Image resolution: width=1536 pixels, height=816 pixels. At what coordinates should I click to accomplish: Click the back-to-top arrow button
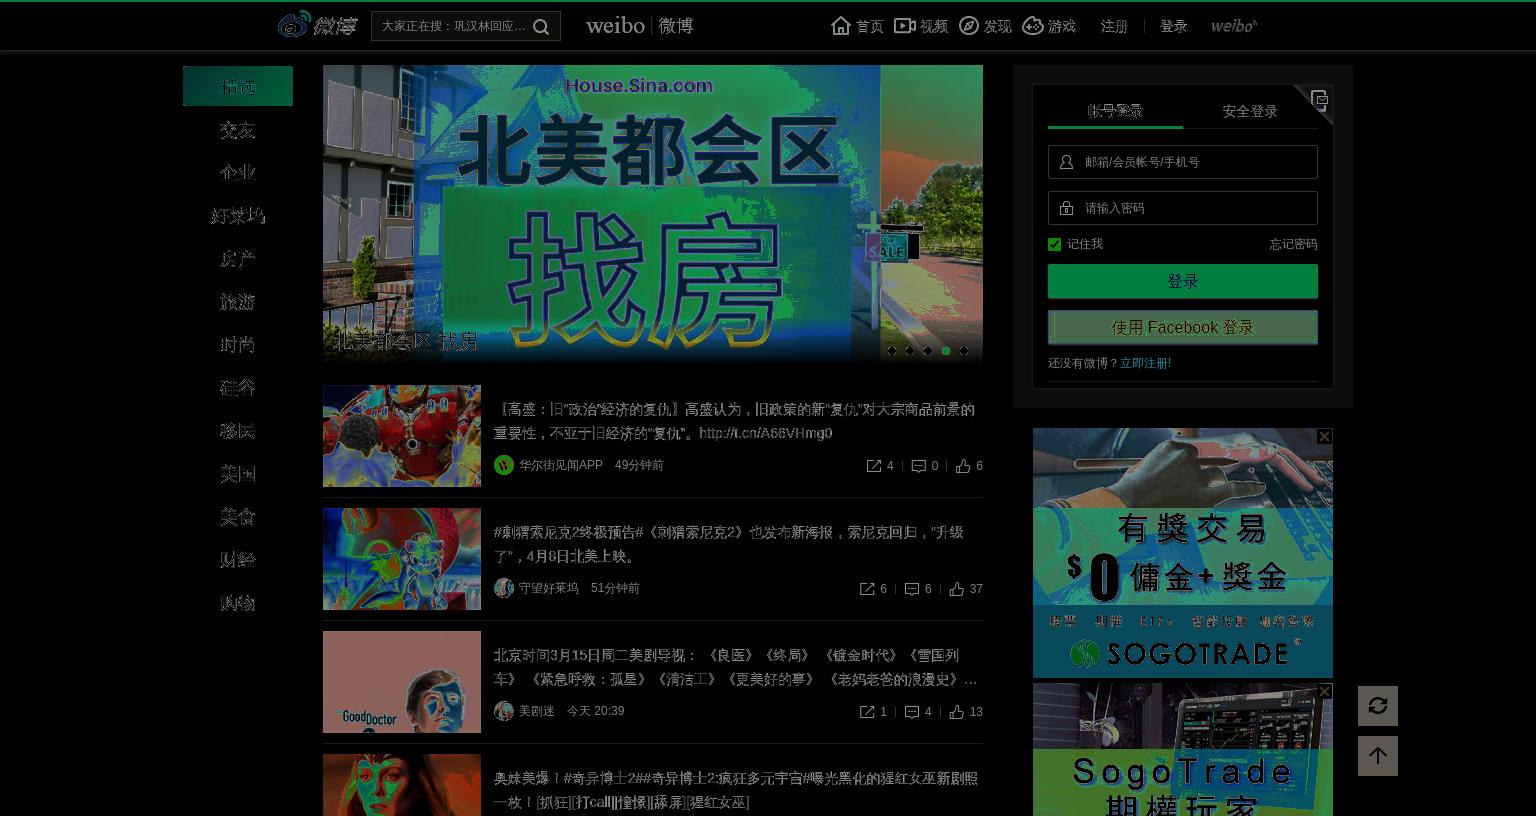point(1378,756)
